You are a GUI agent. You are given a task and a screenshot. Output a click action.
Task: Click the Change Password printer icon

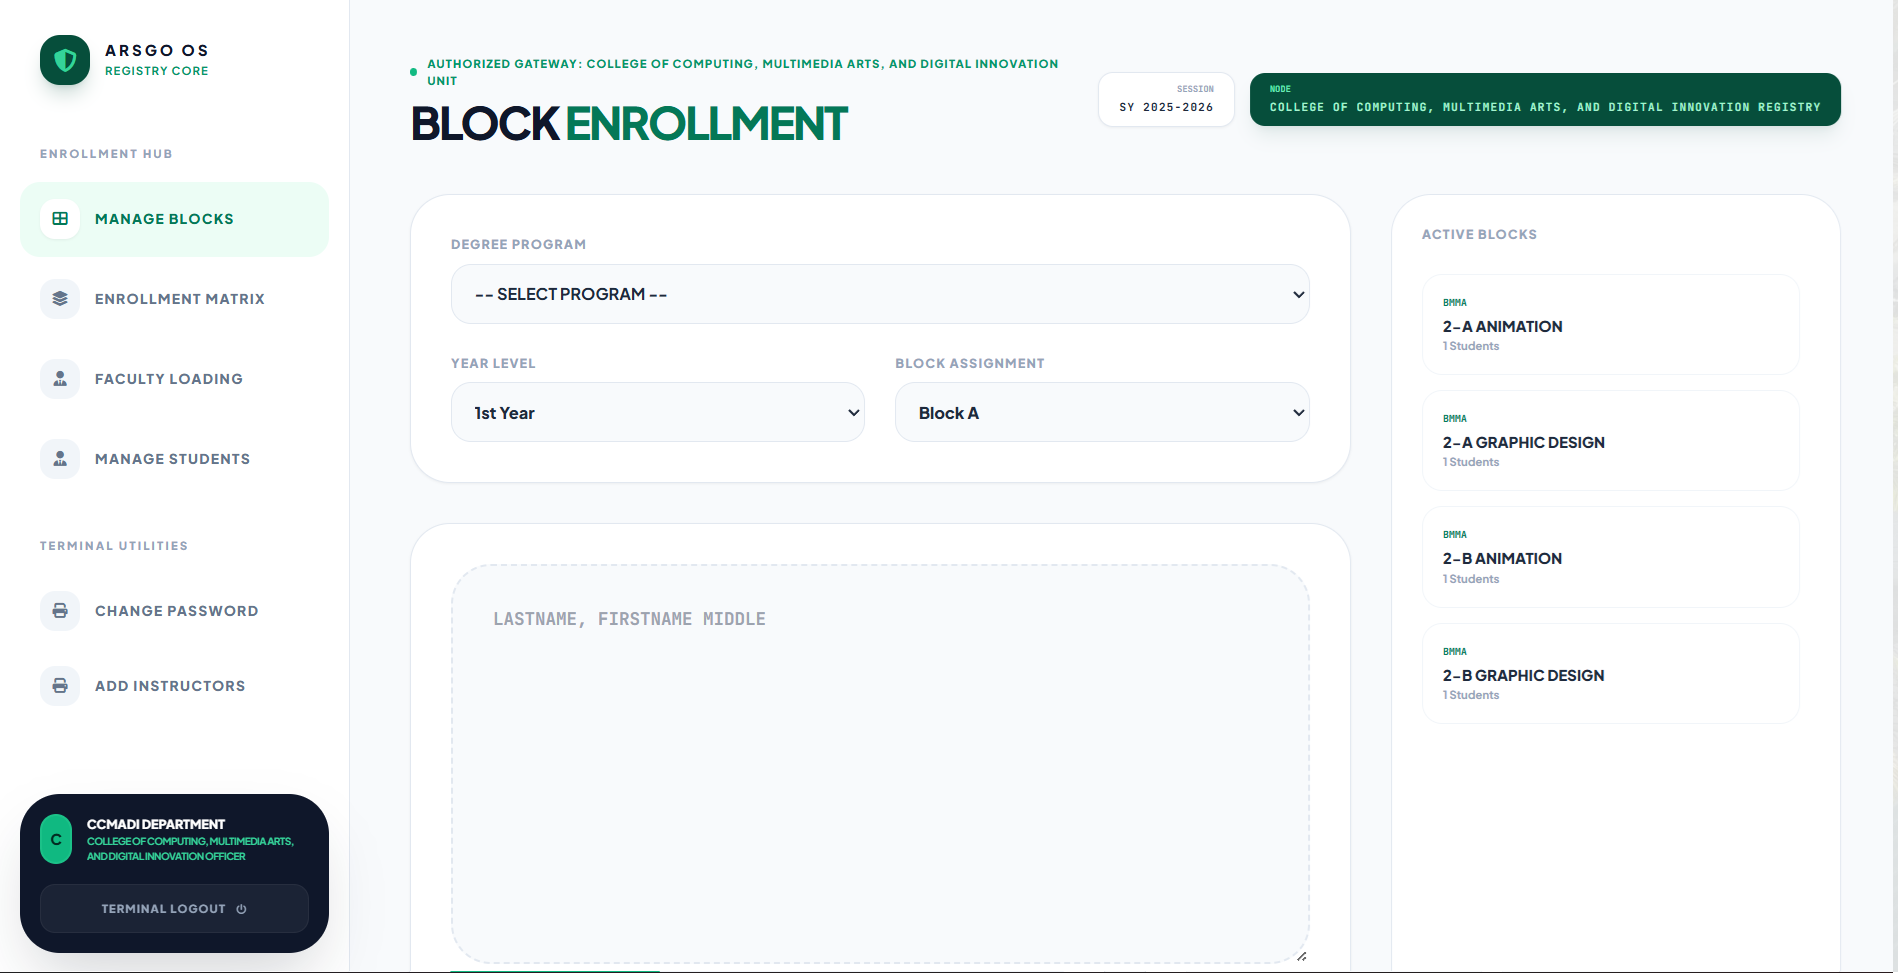[60, 611]
